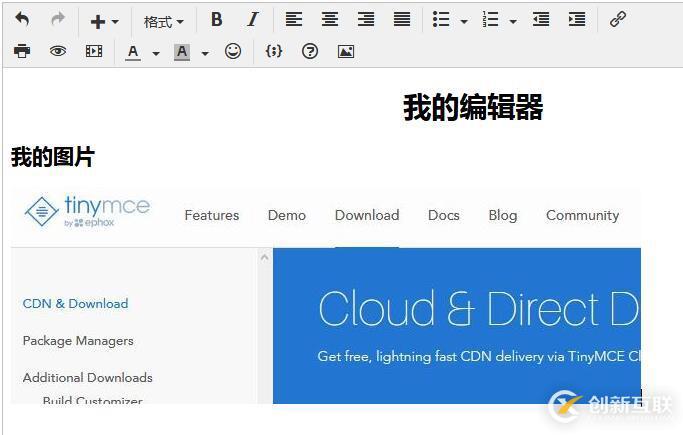The width and height of the screenshot is (683, 435).
Task: Click the Package Managers link
Action: (x=78, y=341)
